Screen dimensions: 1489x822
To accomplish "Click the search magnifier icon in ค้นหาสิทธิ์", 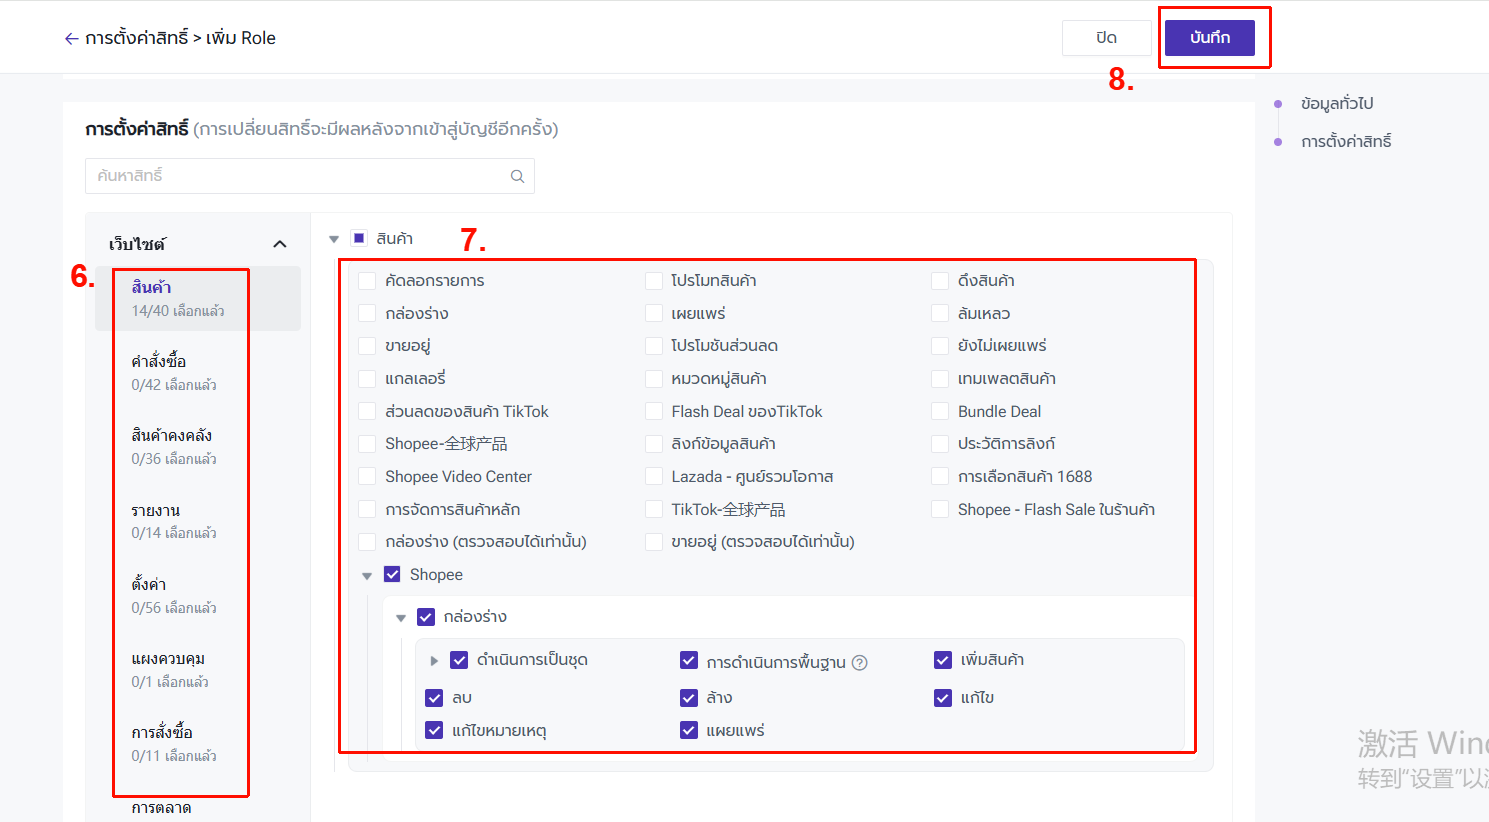I will pyautogui.click(x=517, y=176).
